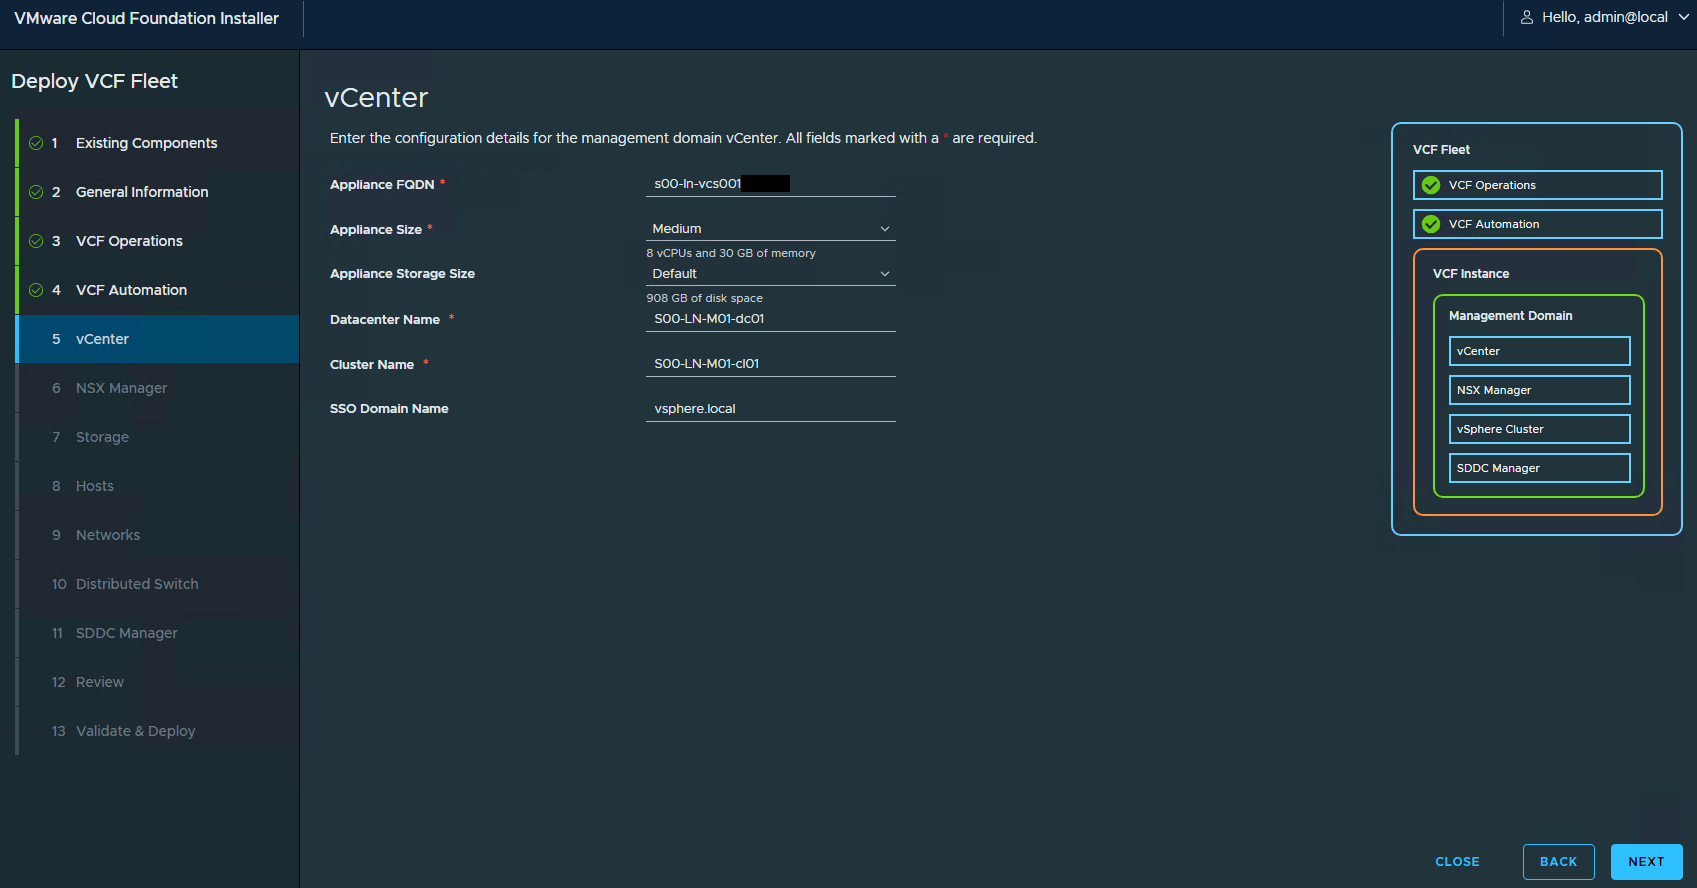The height and width of the screenshot is (888, 1697).
Task: Open the admin@local account dropdown chevron
Action: pos(1684,17)
